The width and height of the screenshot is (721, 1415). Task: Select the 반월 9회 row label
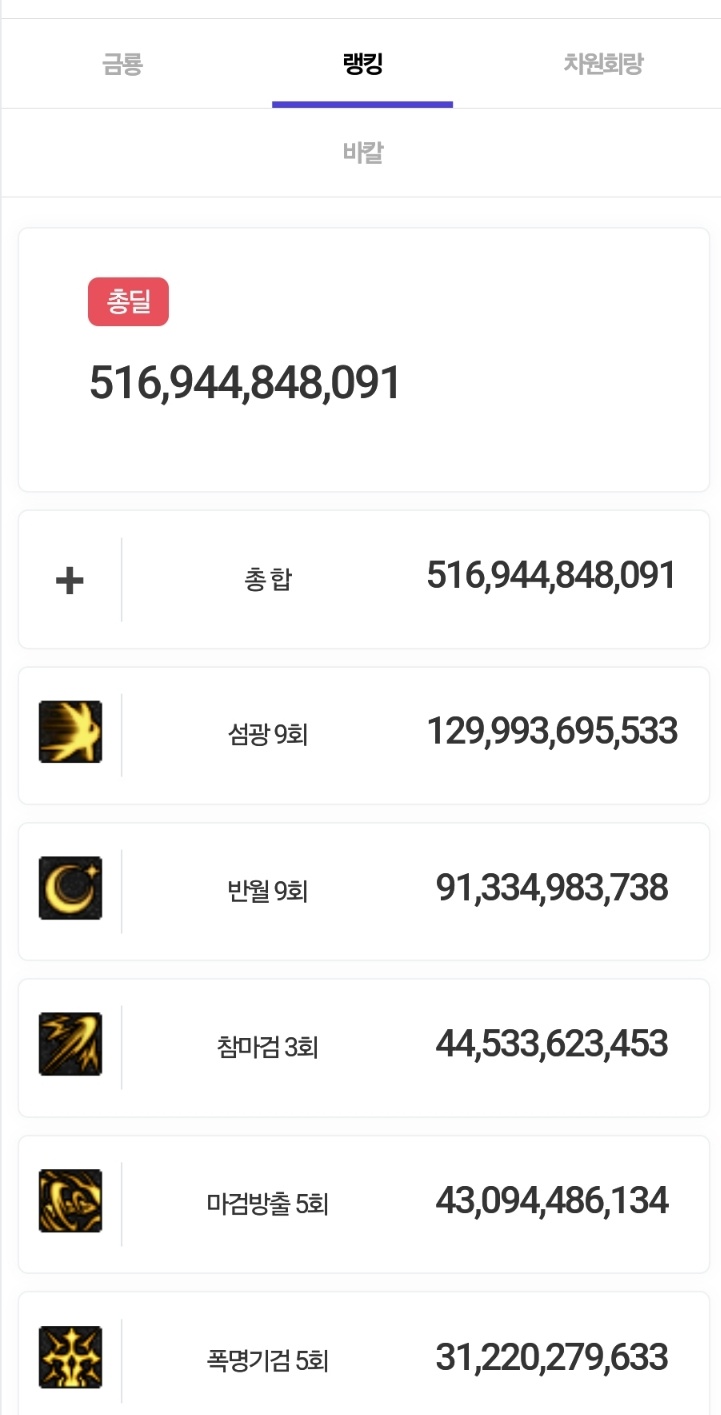268,890
